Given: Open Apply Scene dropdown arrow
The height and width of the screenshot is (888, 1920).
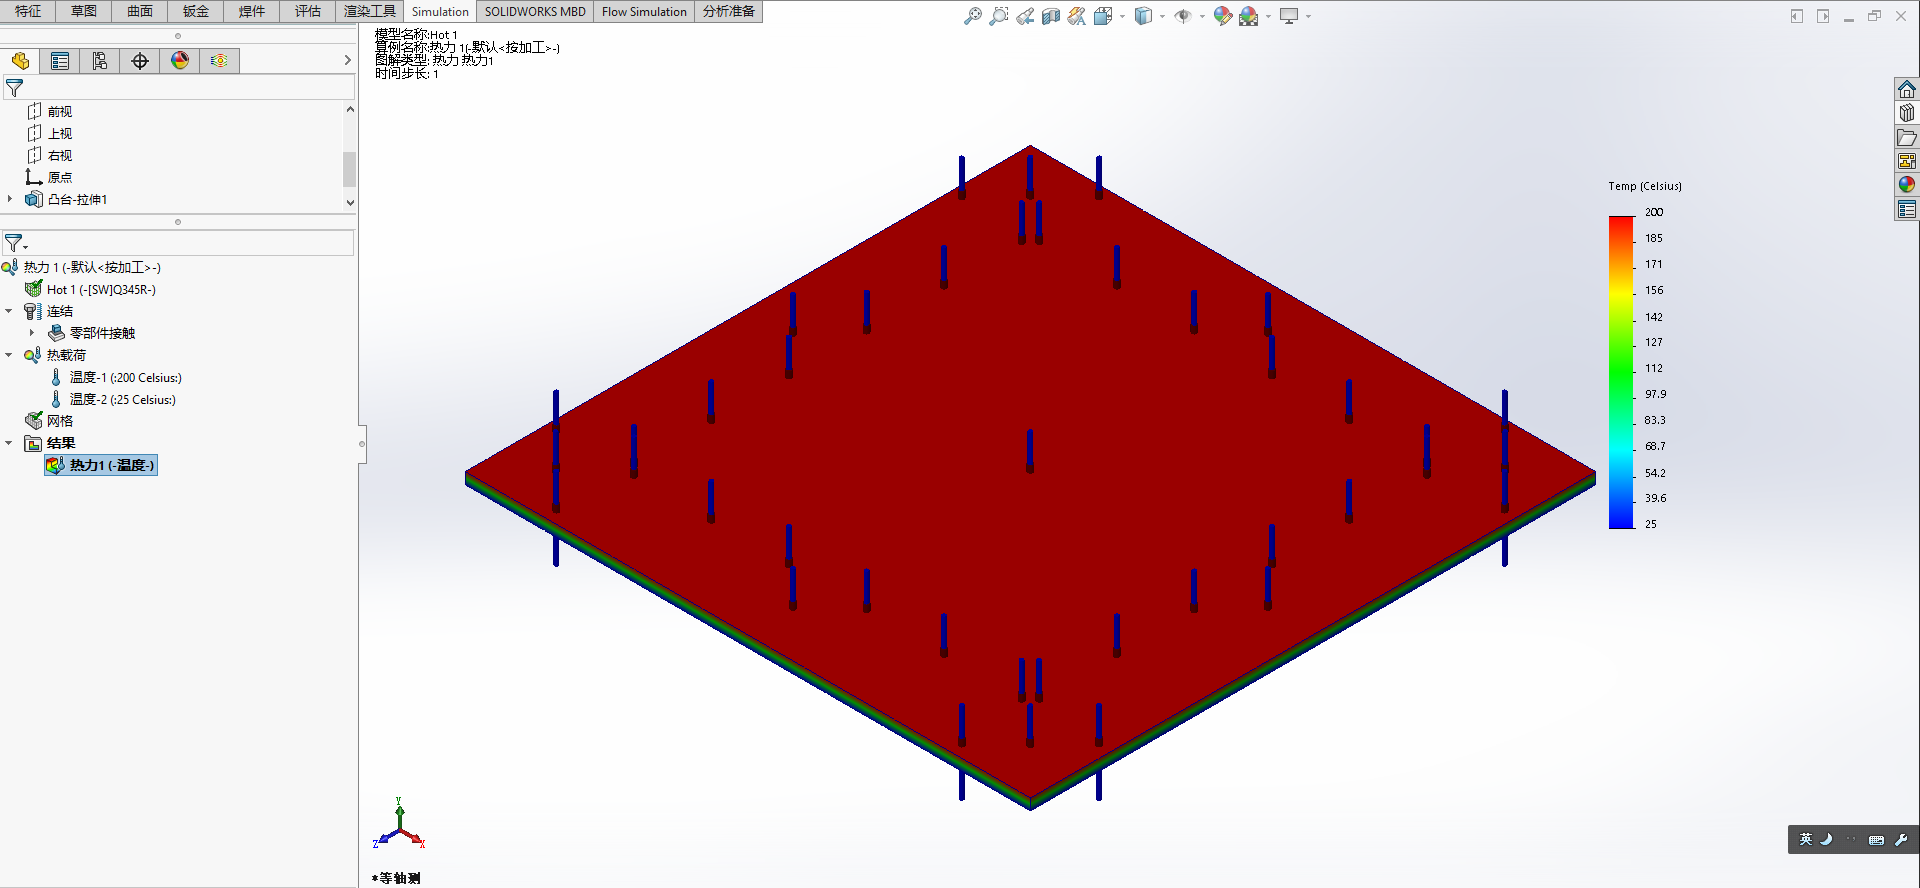Looking at the screenshot, I should [1268, 16].
